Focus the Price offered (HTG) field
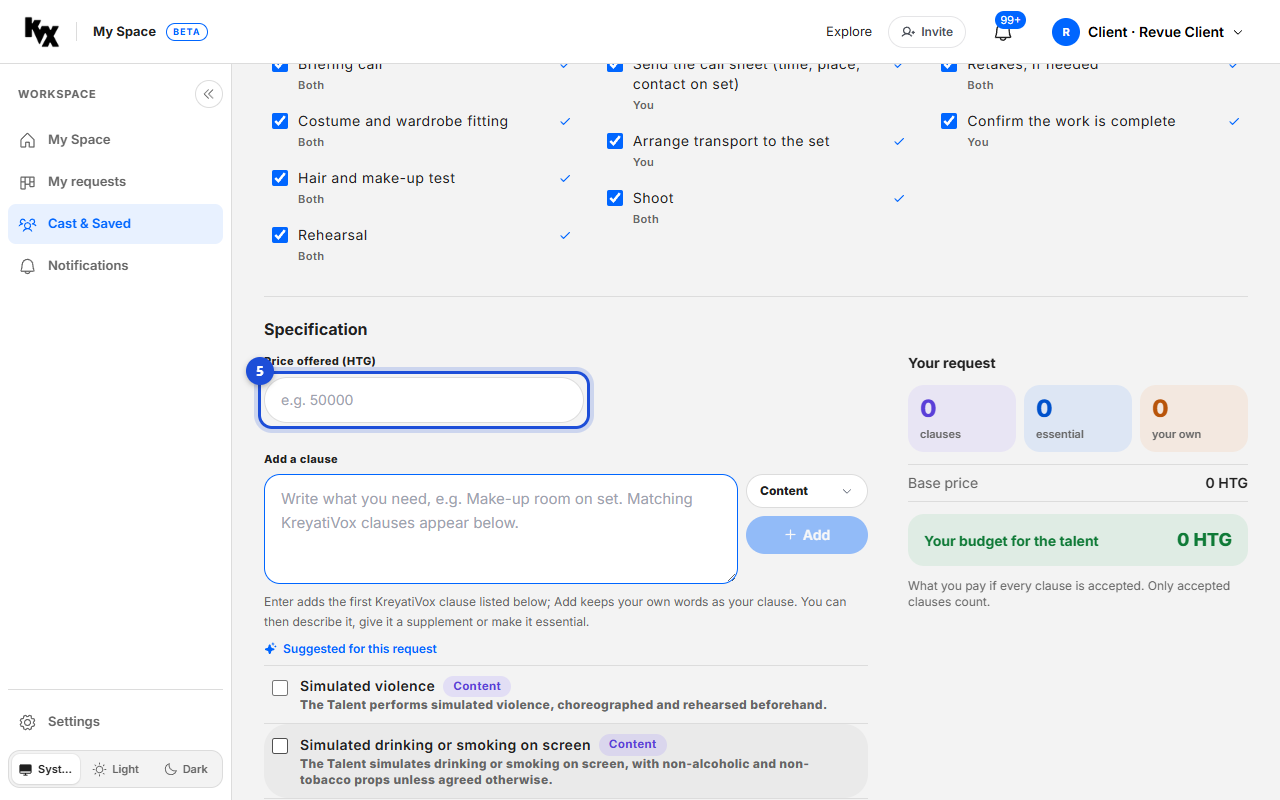1280x800 pixels. pos(424,400)
